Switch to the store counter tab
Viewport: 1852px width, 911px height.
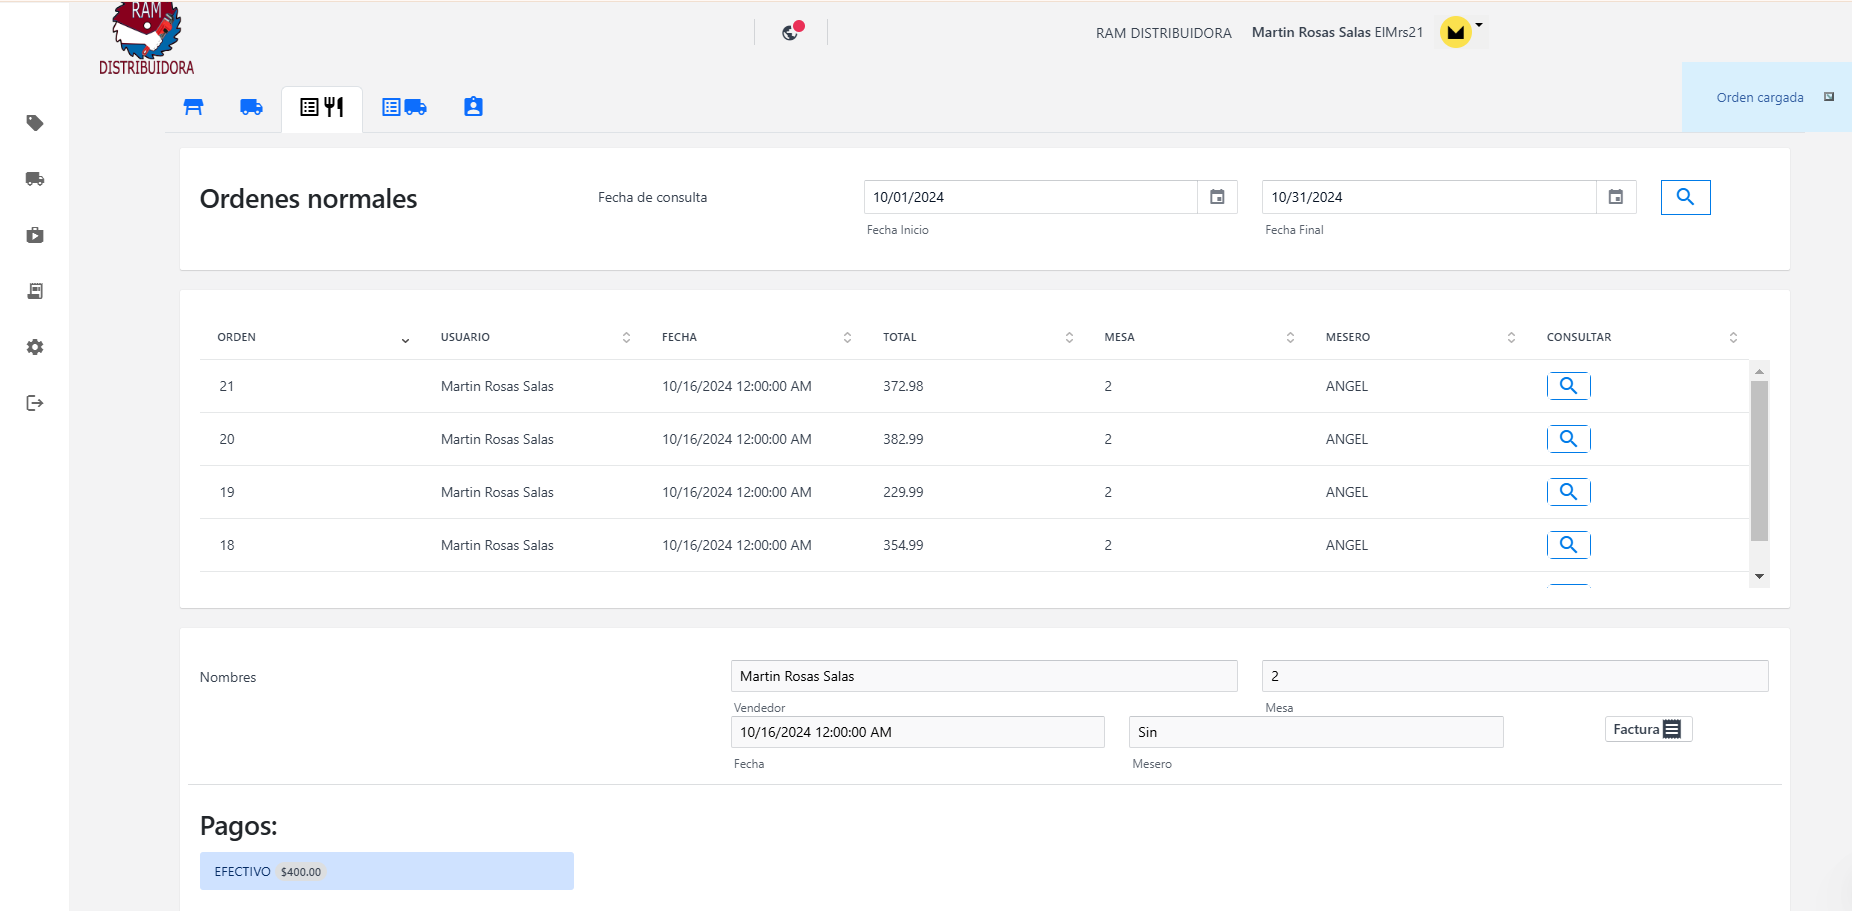(194, 107)
